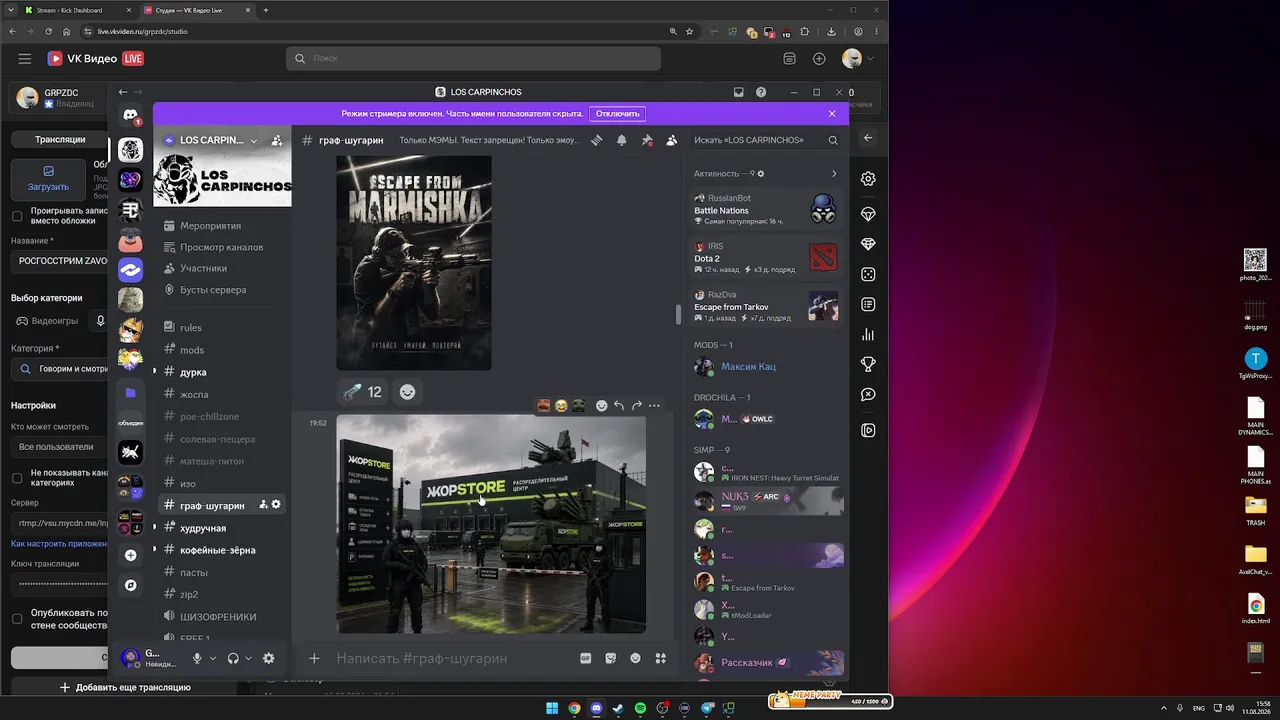The height and width of the screenshot is (720, 1280).
Task: Open headphone output options arrow
Action: (248, 658)
